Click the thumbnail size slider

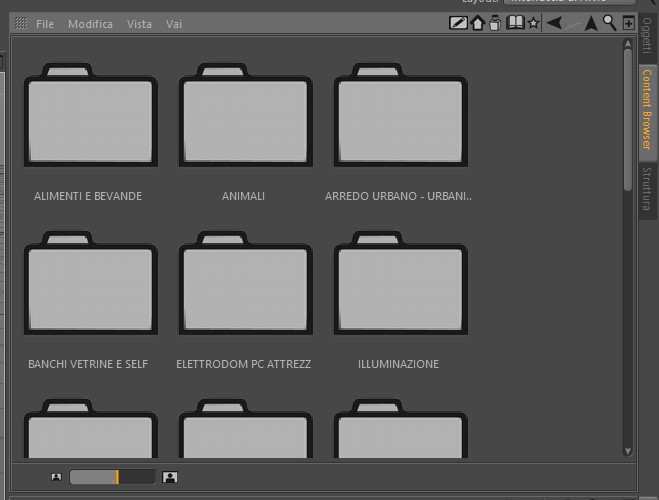point(112,477)
